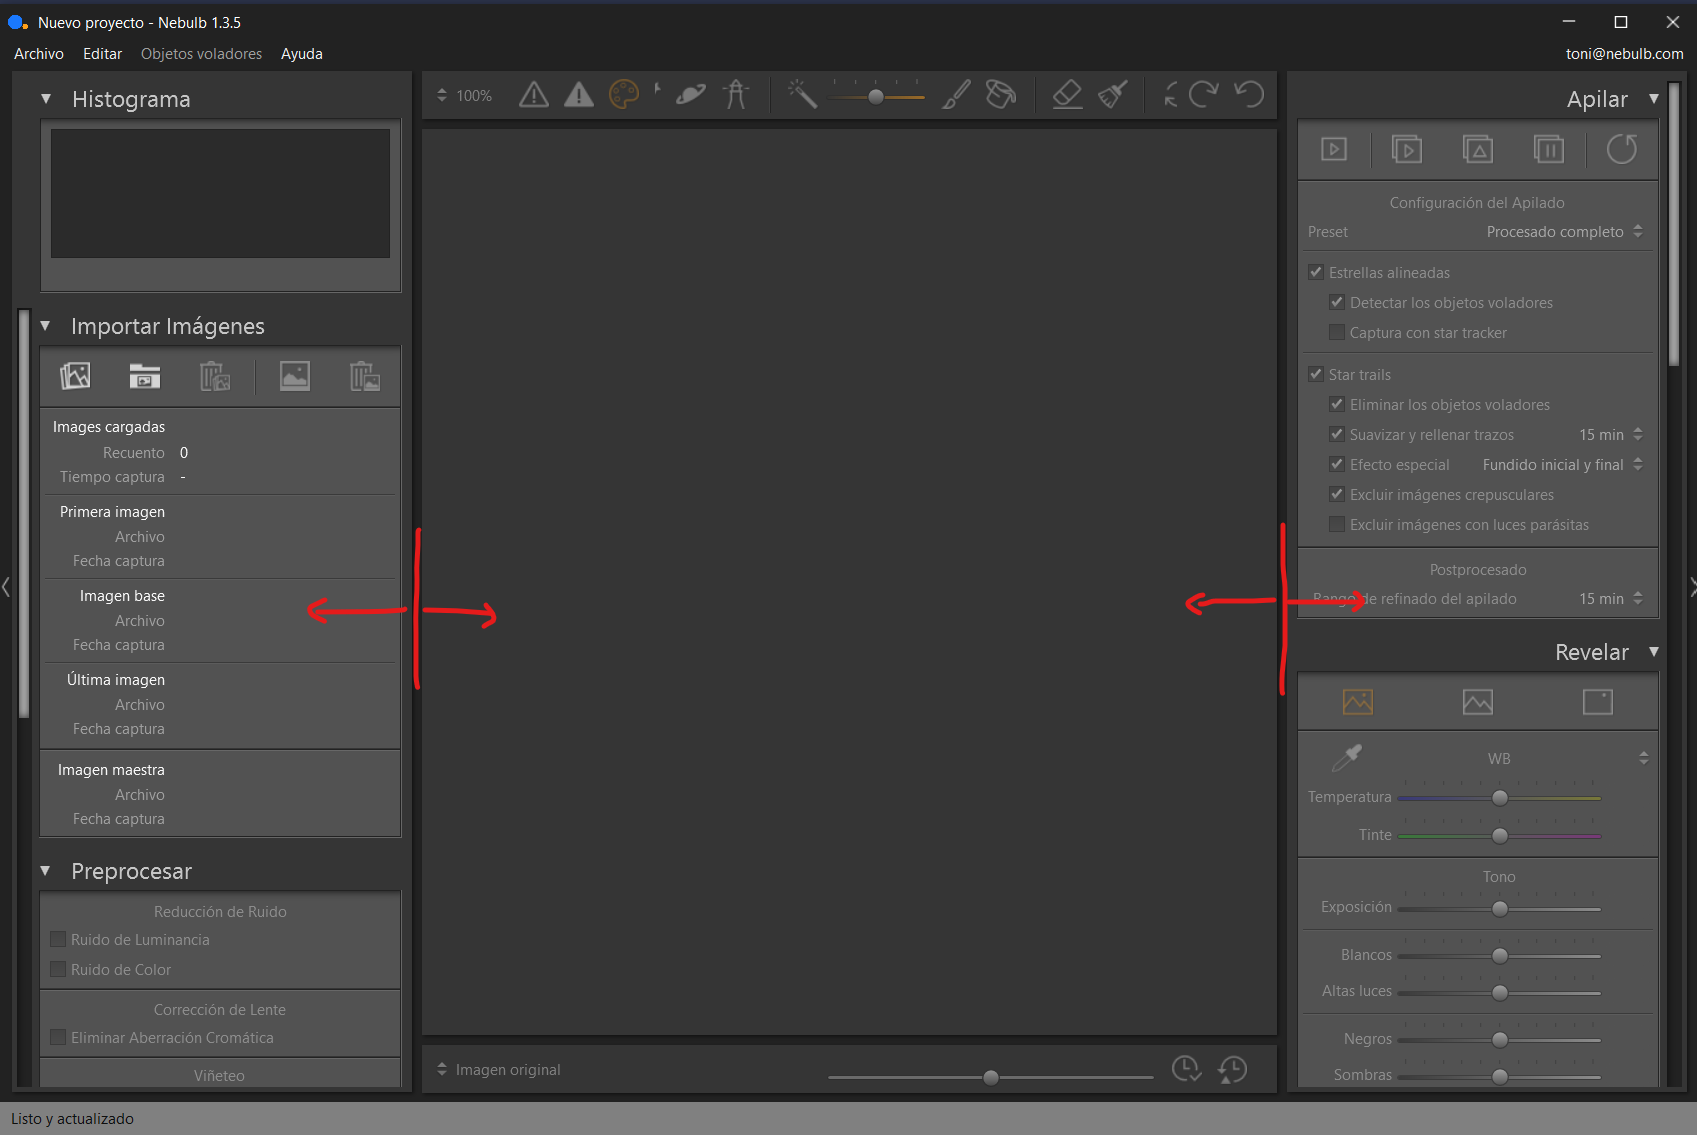Image resolution: width=1697 pixels, height=1135 pixels.
Task: Select the eraser tool
Action: click(x=1068, y=95)
